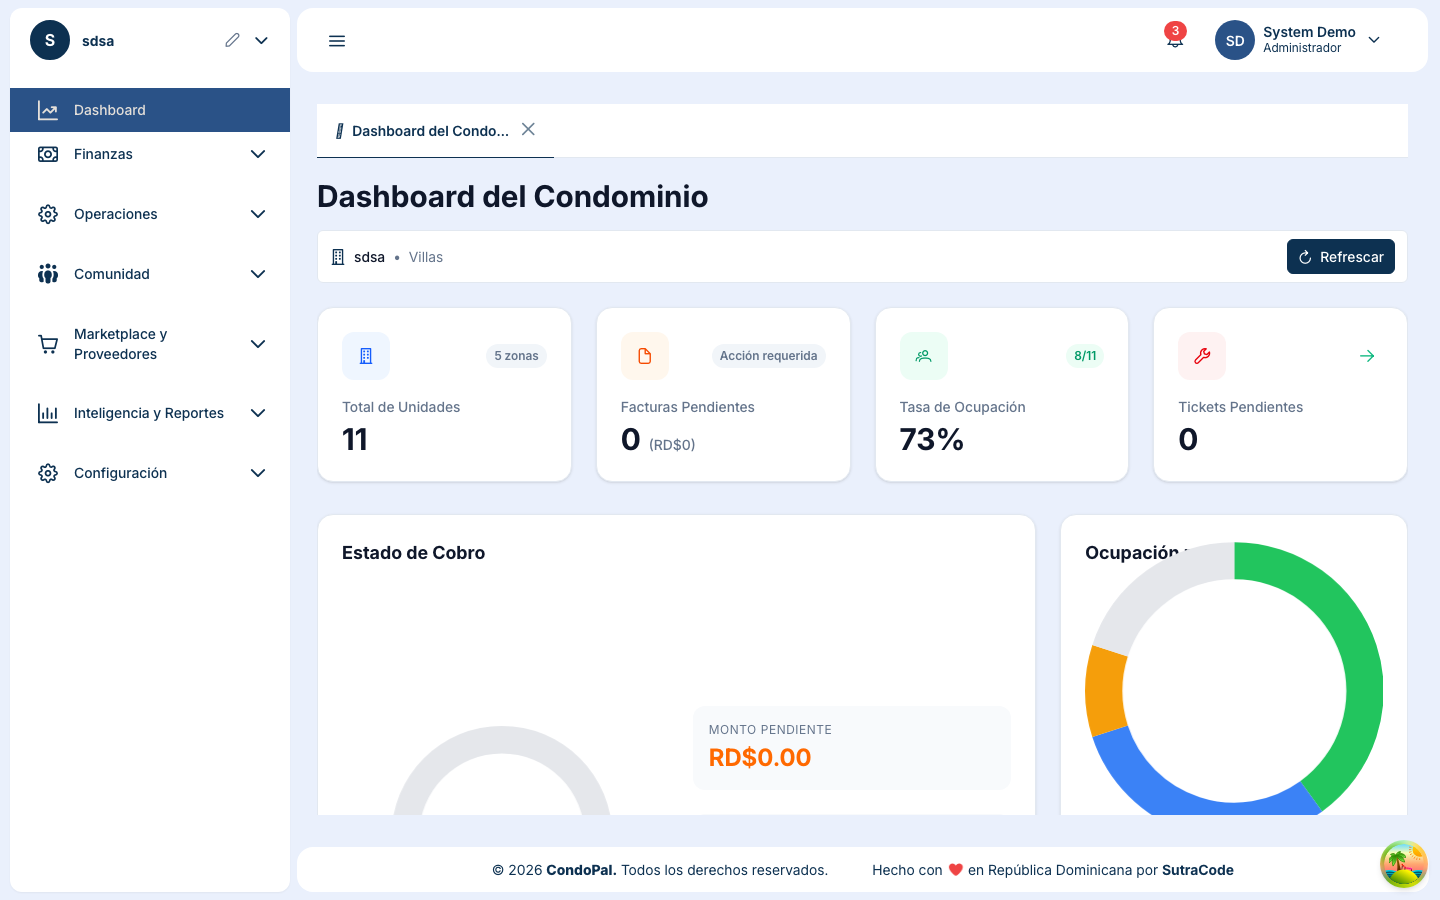
Task: Click the green arrow on Tickets Pendientes card
Action: click(x=1366, y=355)
